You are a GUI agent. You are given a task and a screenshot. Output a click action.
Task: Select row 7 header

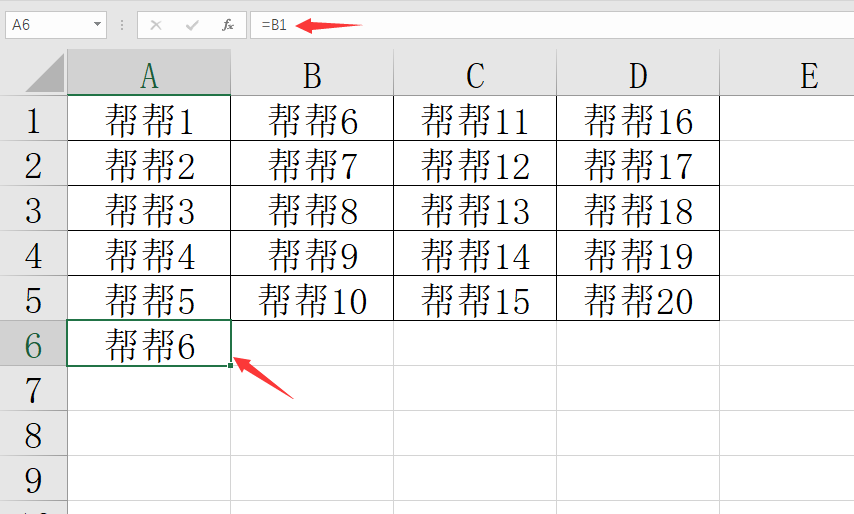33,388
